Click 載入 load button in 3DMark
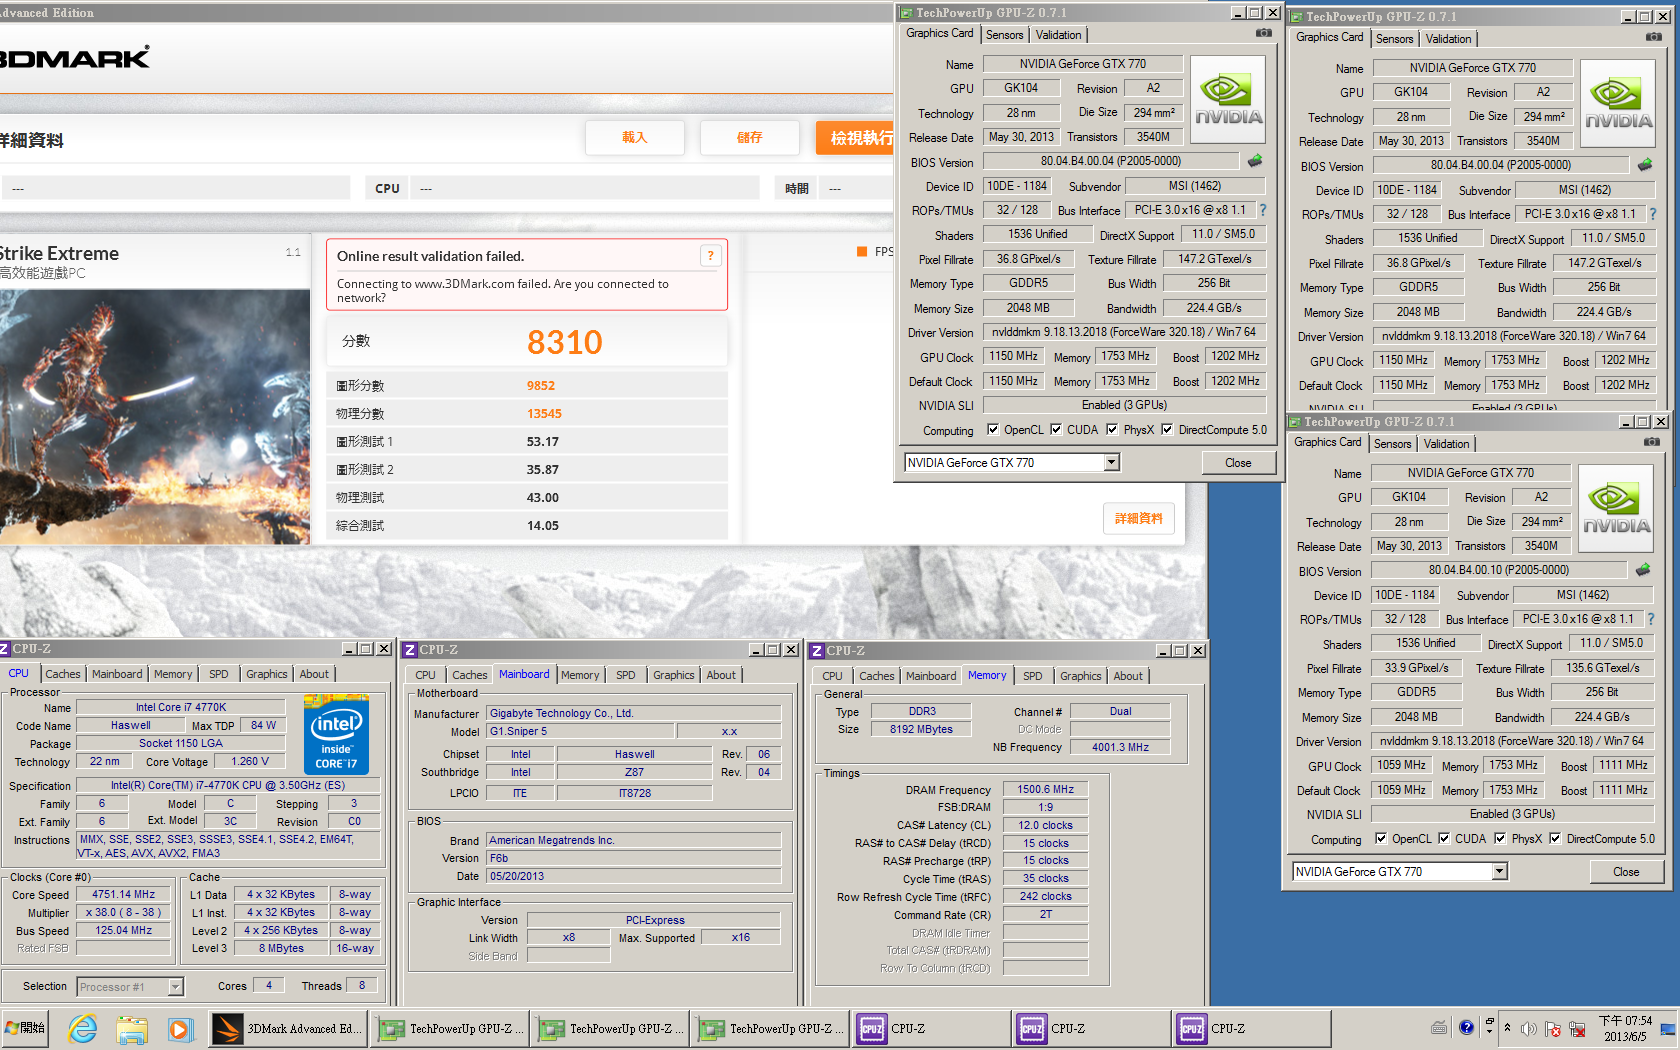1680x1050 pixels. tap(635, 137)
